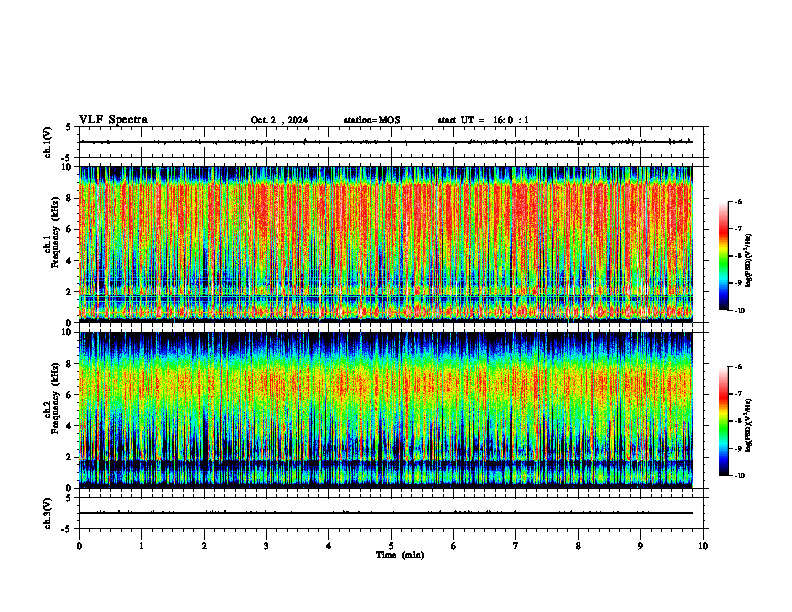The height and width of the screenshot is (612, 792).
Task: Click time axis tick label "4"
Action: (x=329, y=546)
